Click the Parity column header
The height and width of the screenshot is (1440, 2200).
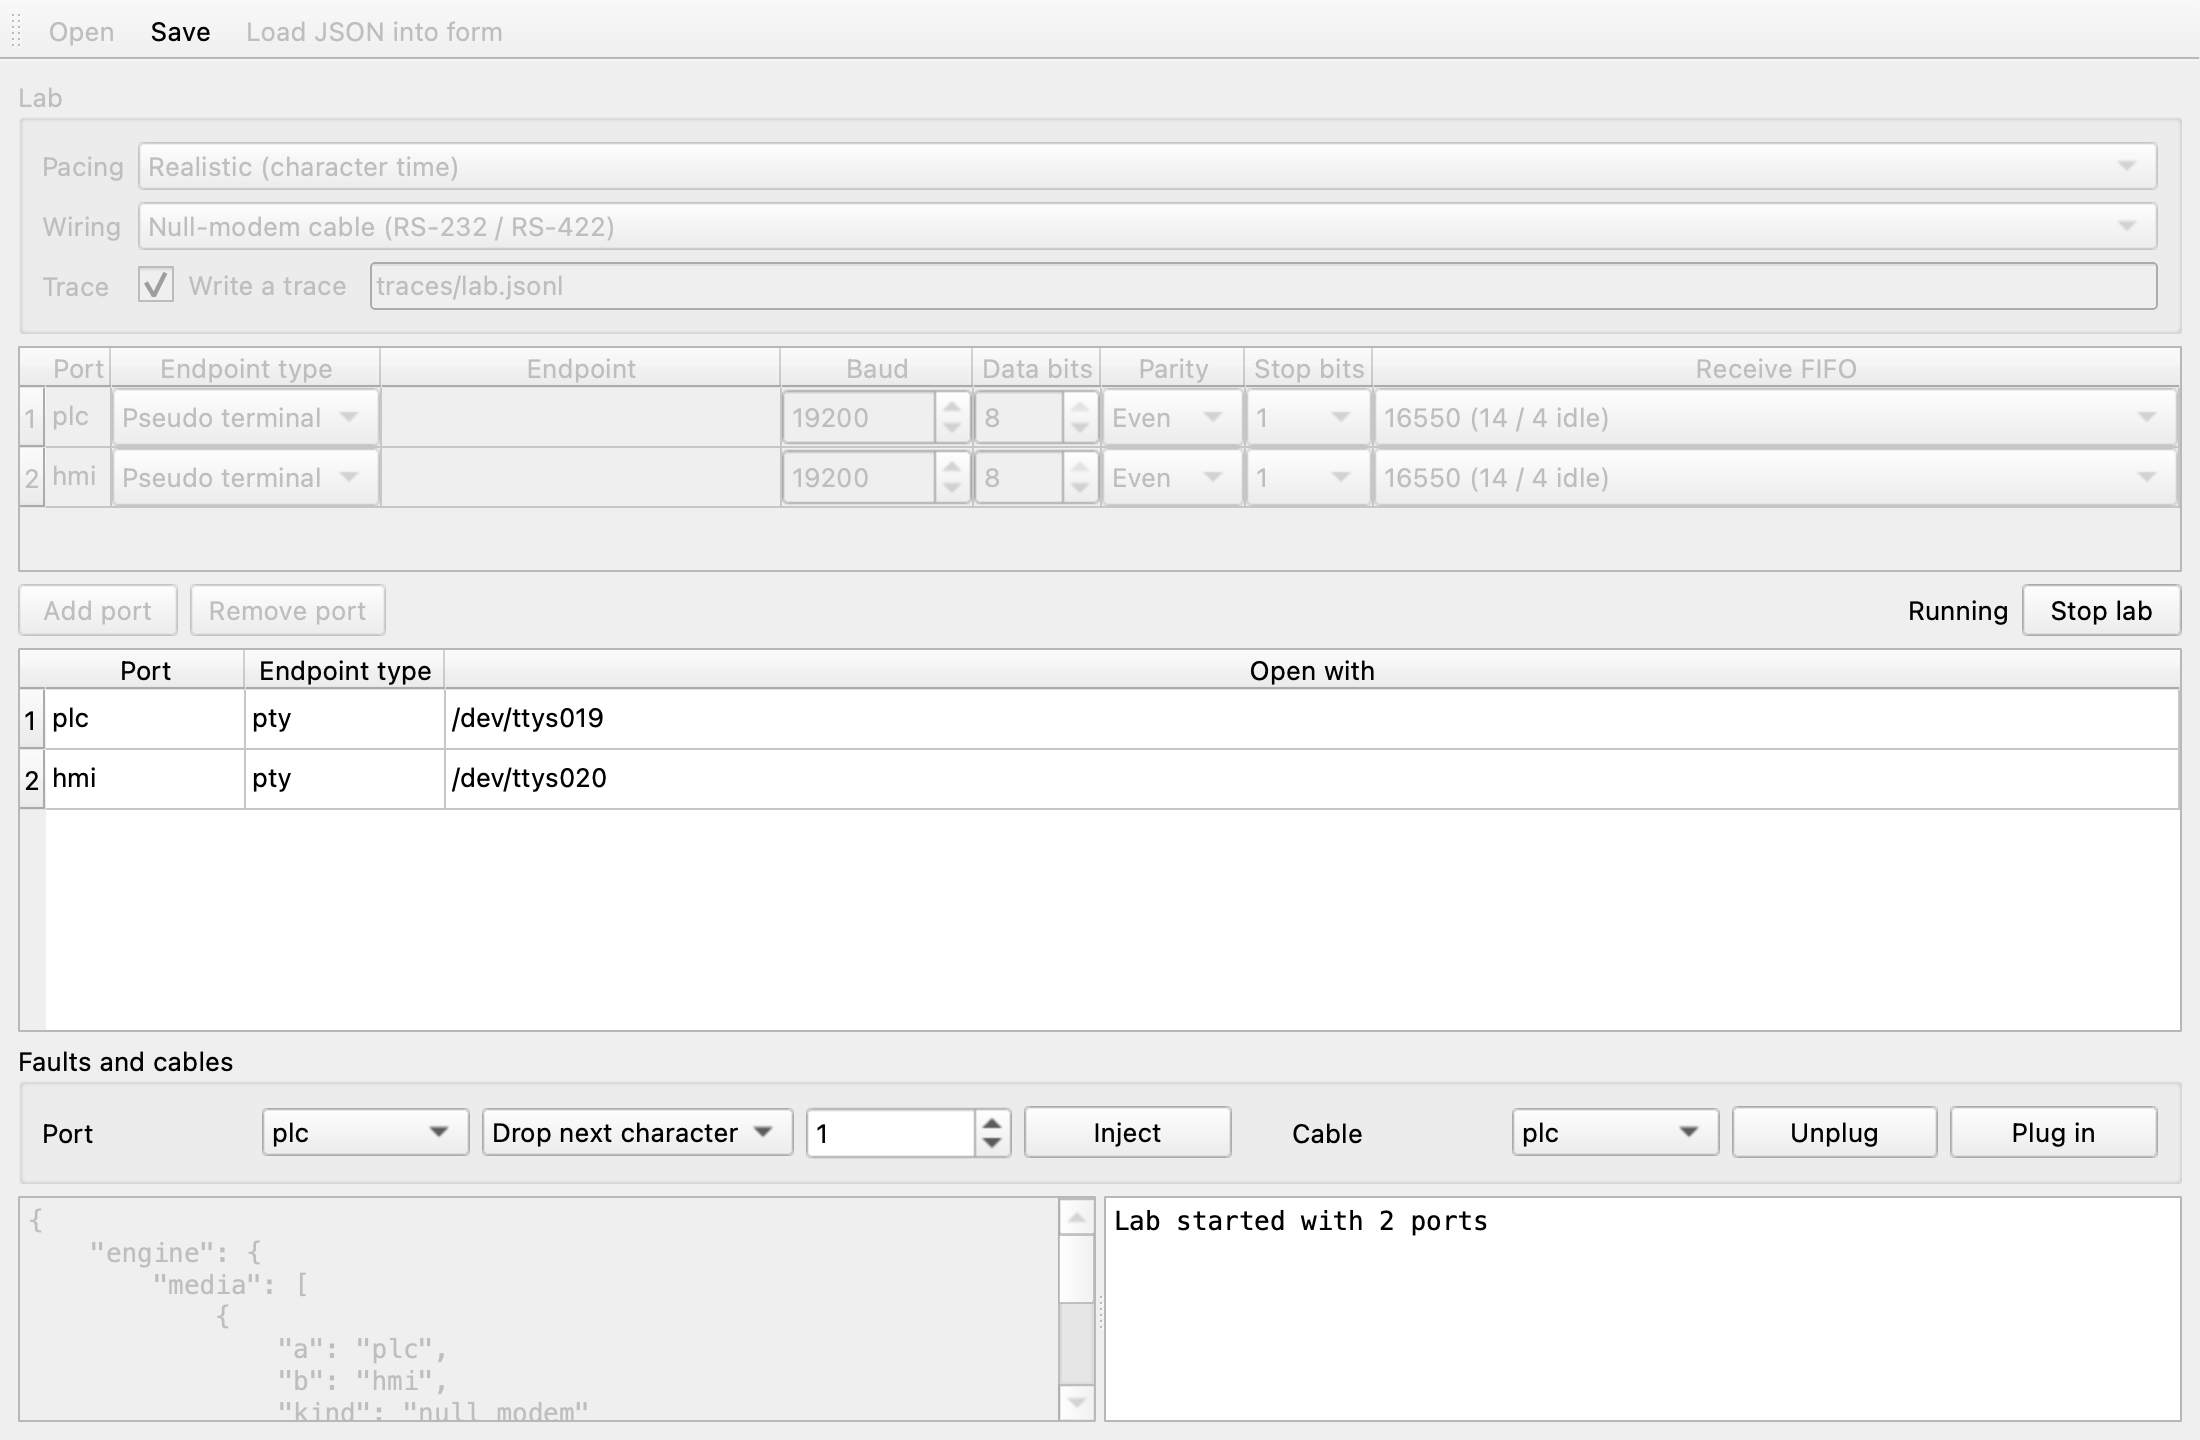click(x=1173, y=368)
